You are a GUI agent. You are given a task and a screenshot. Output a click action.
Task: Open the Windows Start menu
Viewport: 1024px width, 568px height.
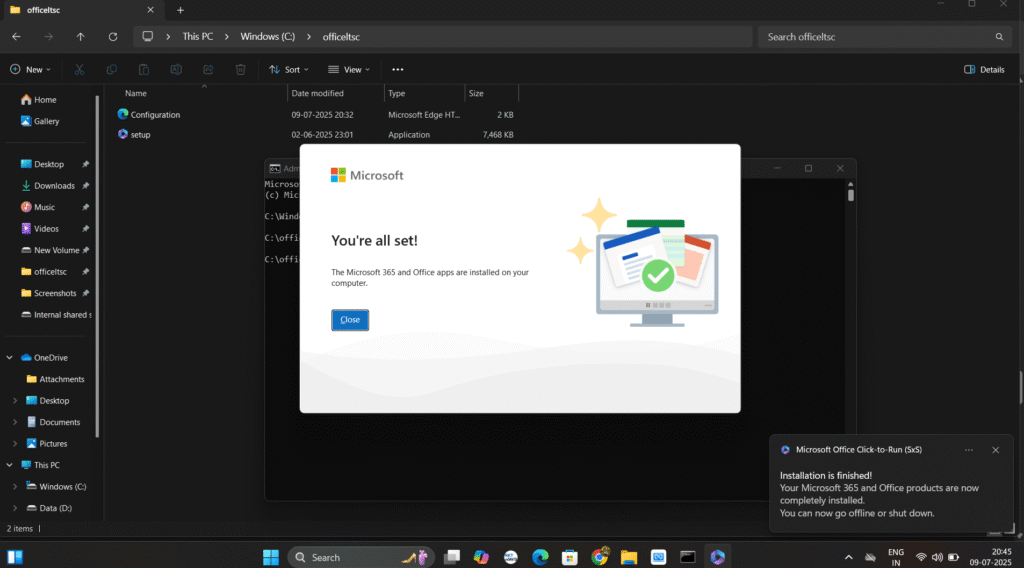(x=270, y=557)
